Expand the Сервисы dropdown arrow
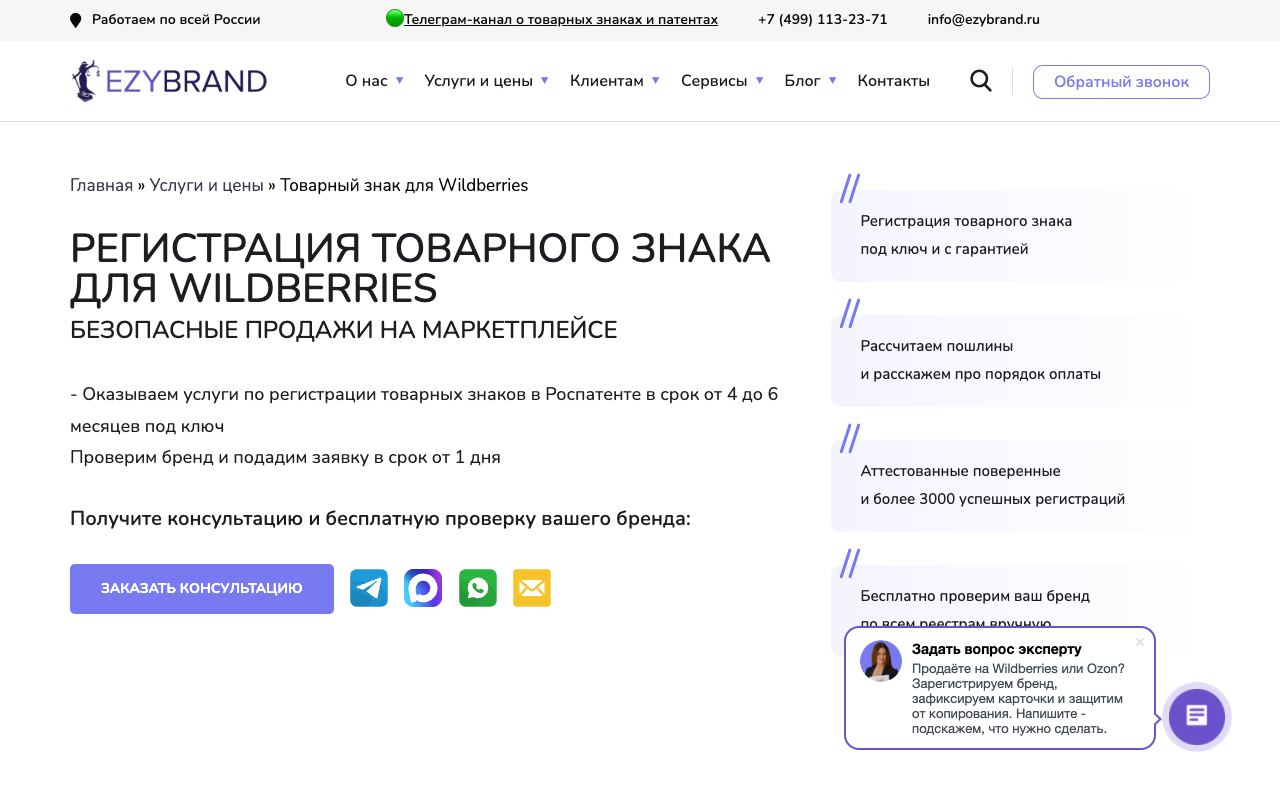This screenshot has width=1280, height=800. pyautogui.click(x=759, y=80)
